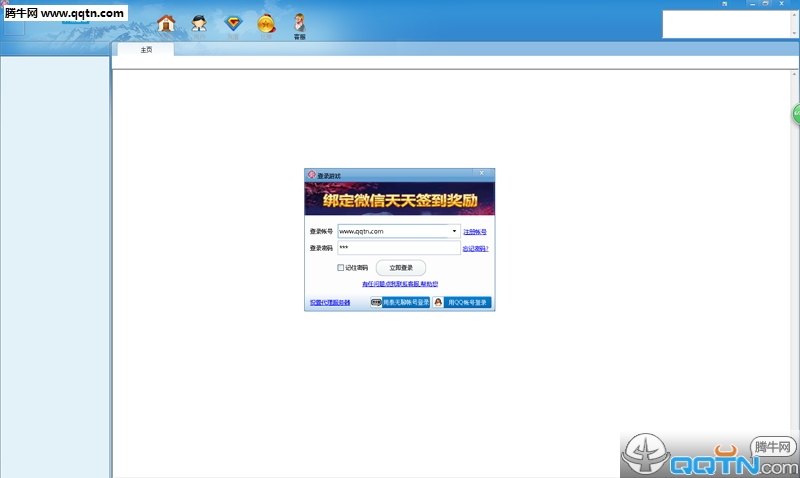Switch to the 主页 home tab
The height and width of the screenshot is (478, 800).
click(146, 49)
